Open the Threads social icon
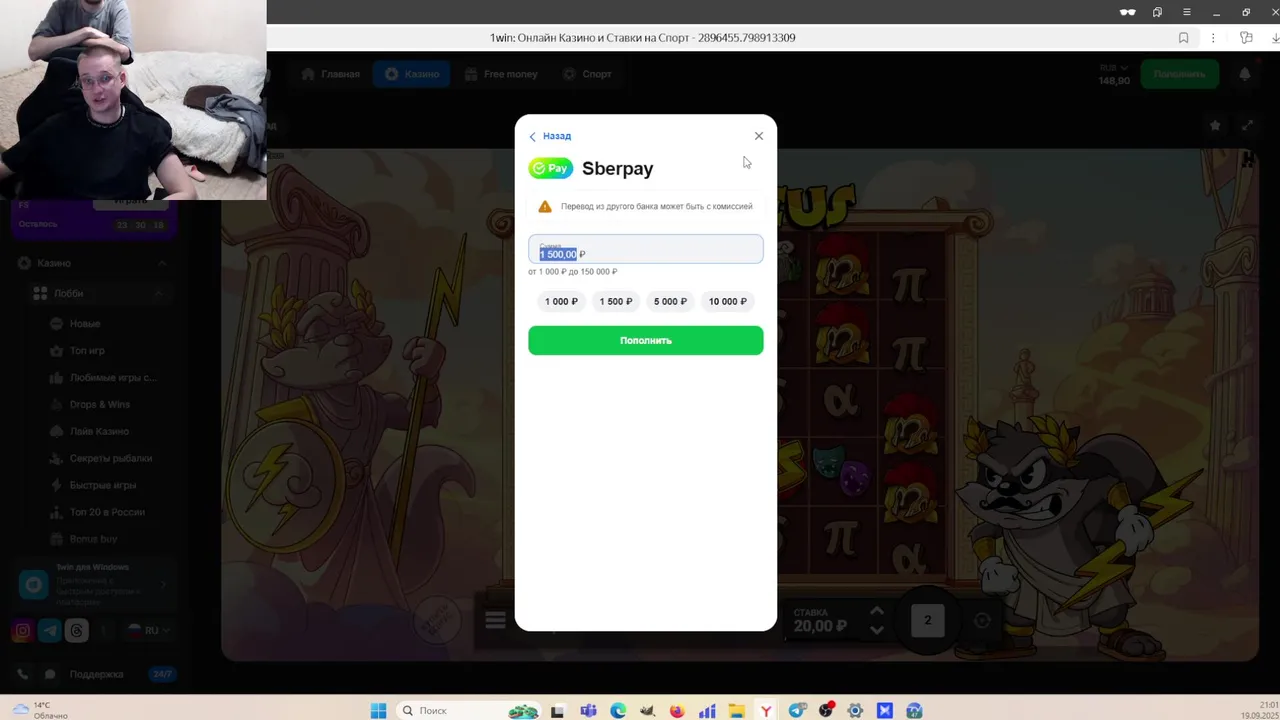This screenshot has height=720, width=1280. click(x=77, y=631)
